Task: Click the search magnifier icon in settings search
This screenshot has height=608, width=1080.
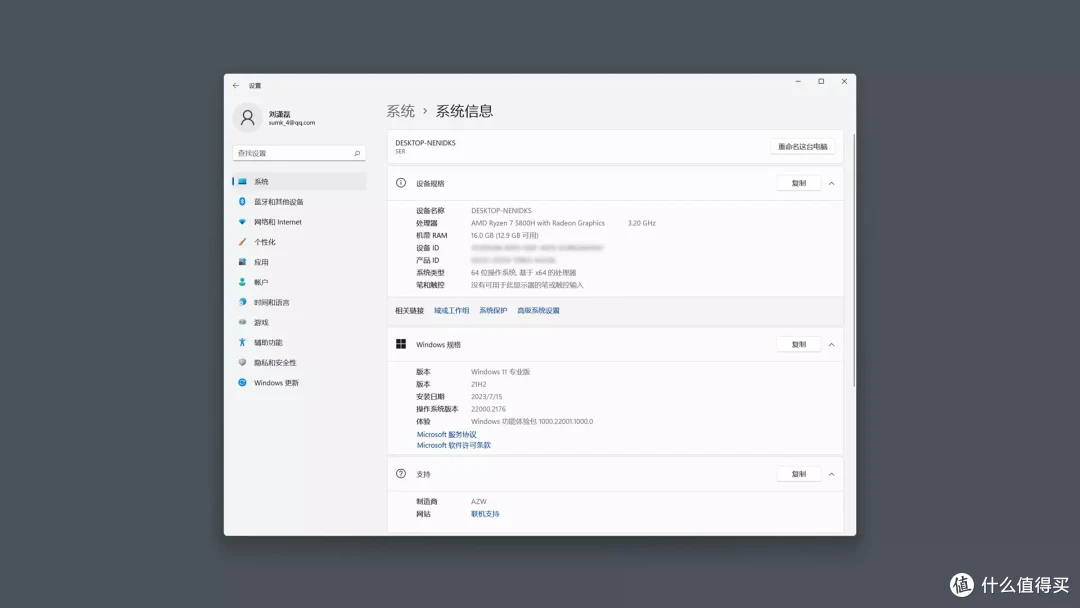Action: point(357,154)
